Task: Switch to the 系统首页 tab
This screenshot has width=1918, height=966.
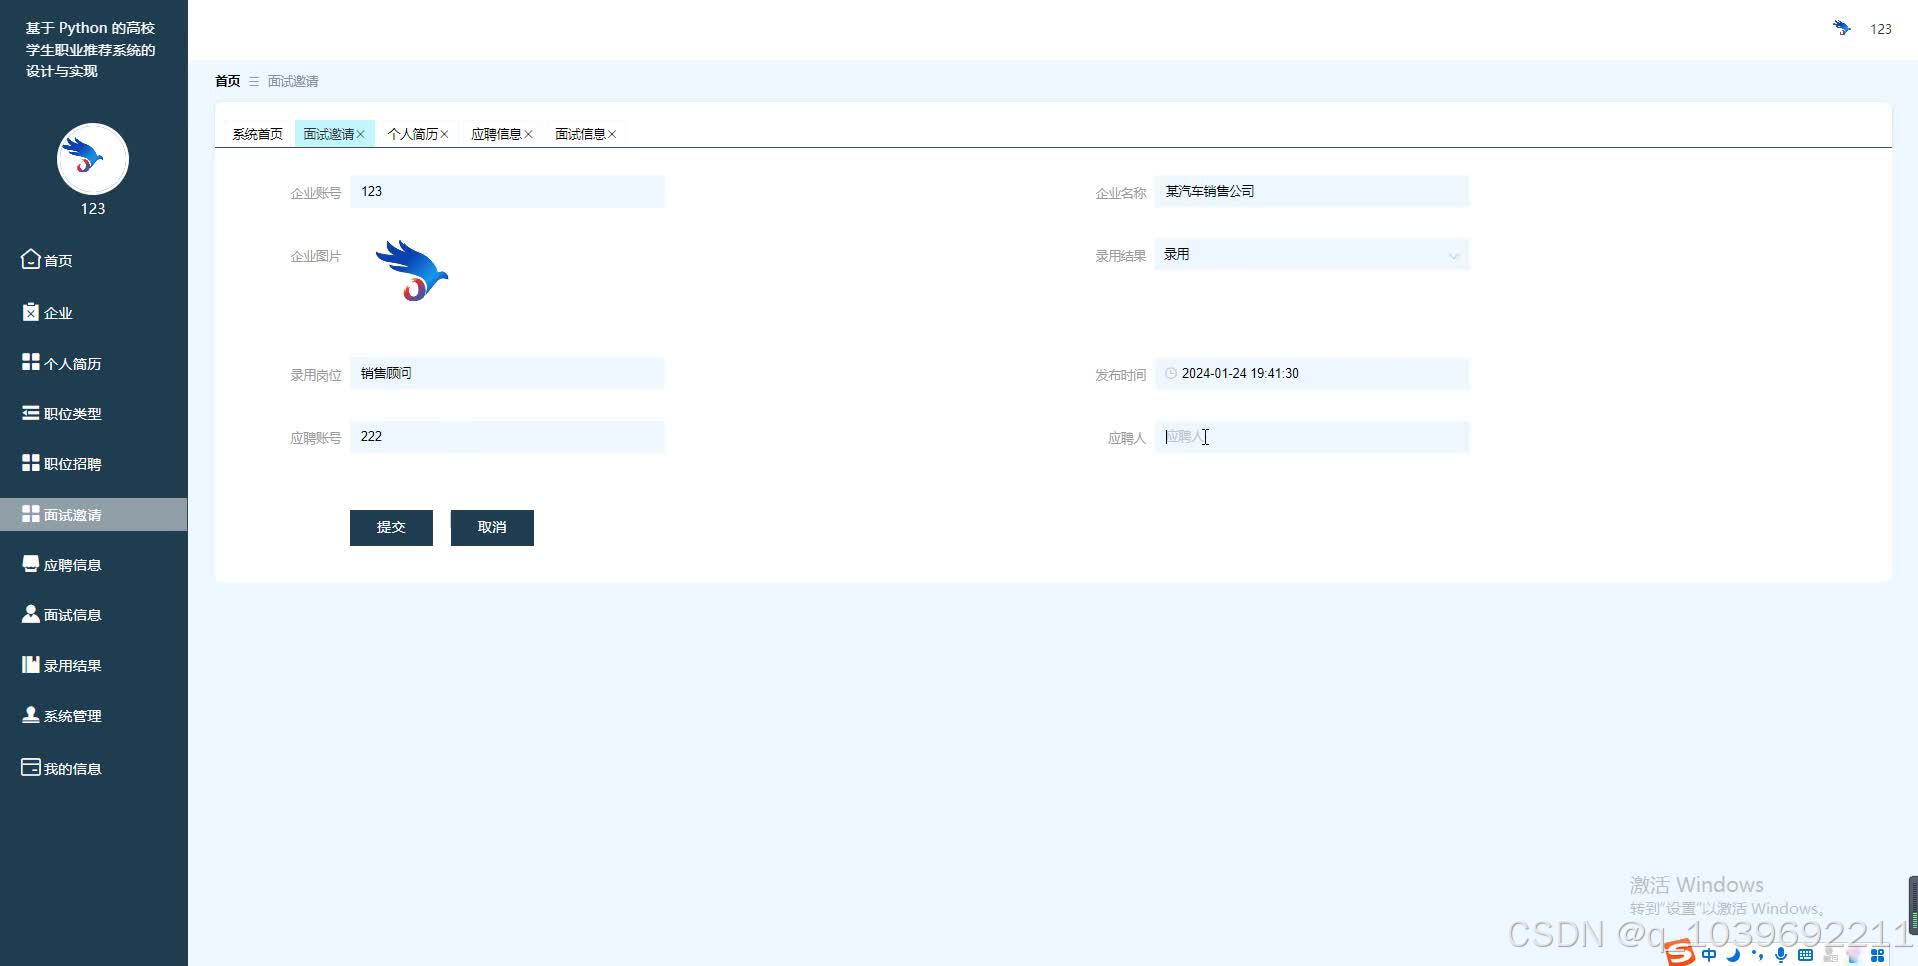Action: point(257,134)
